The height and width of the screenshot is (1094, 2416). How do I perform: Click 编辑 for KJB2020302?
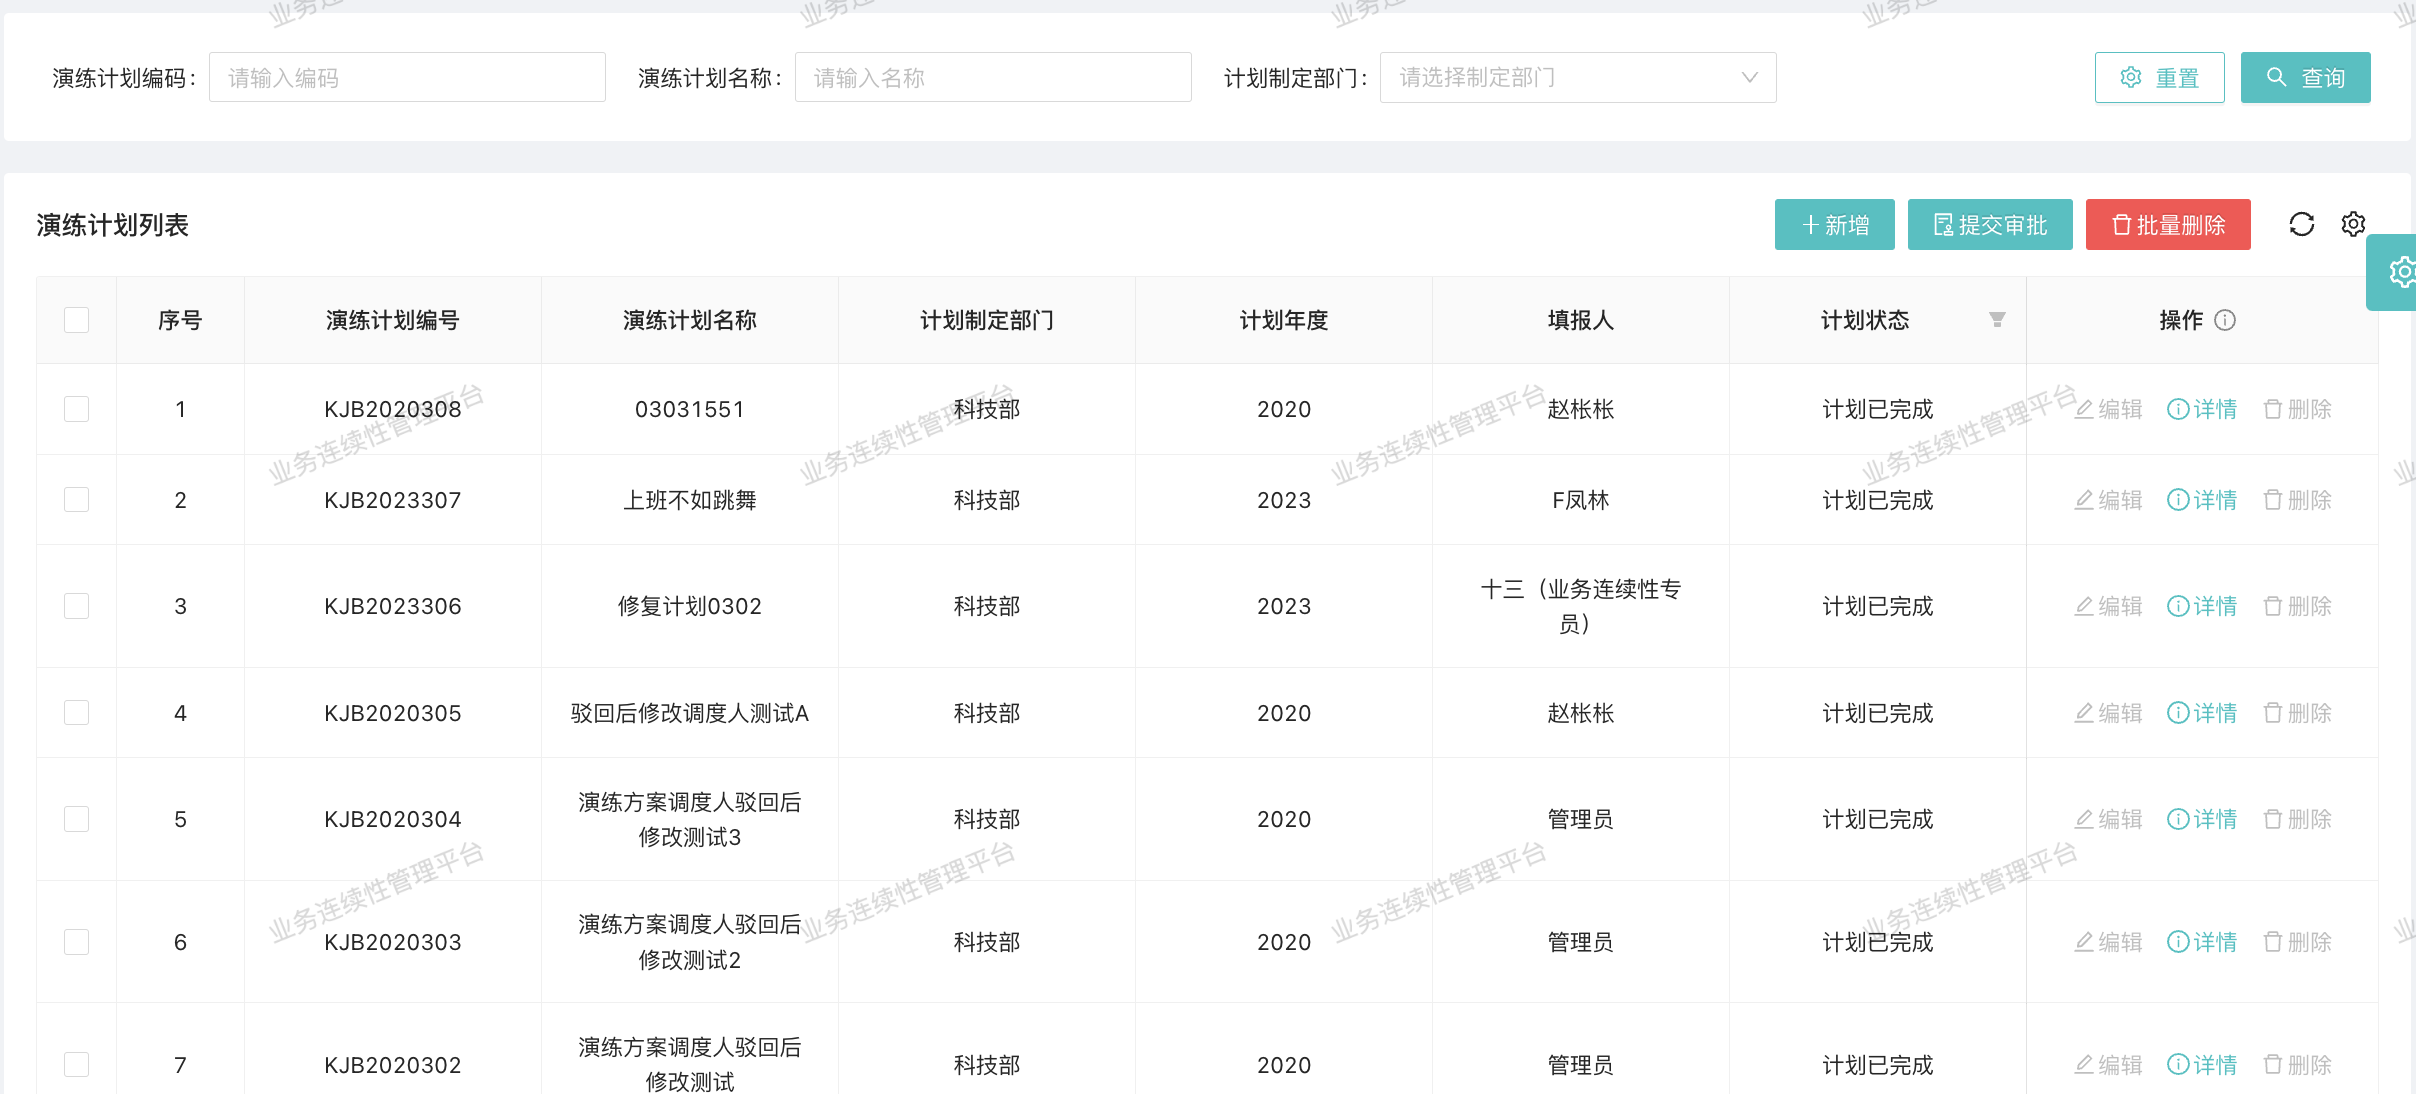coord(2108,1065)
